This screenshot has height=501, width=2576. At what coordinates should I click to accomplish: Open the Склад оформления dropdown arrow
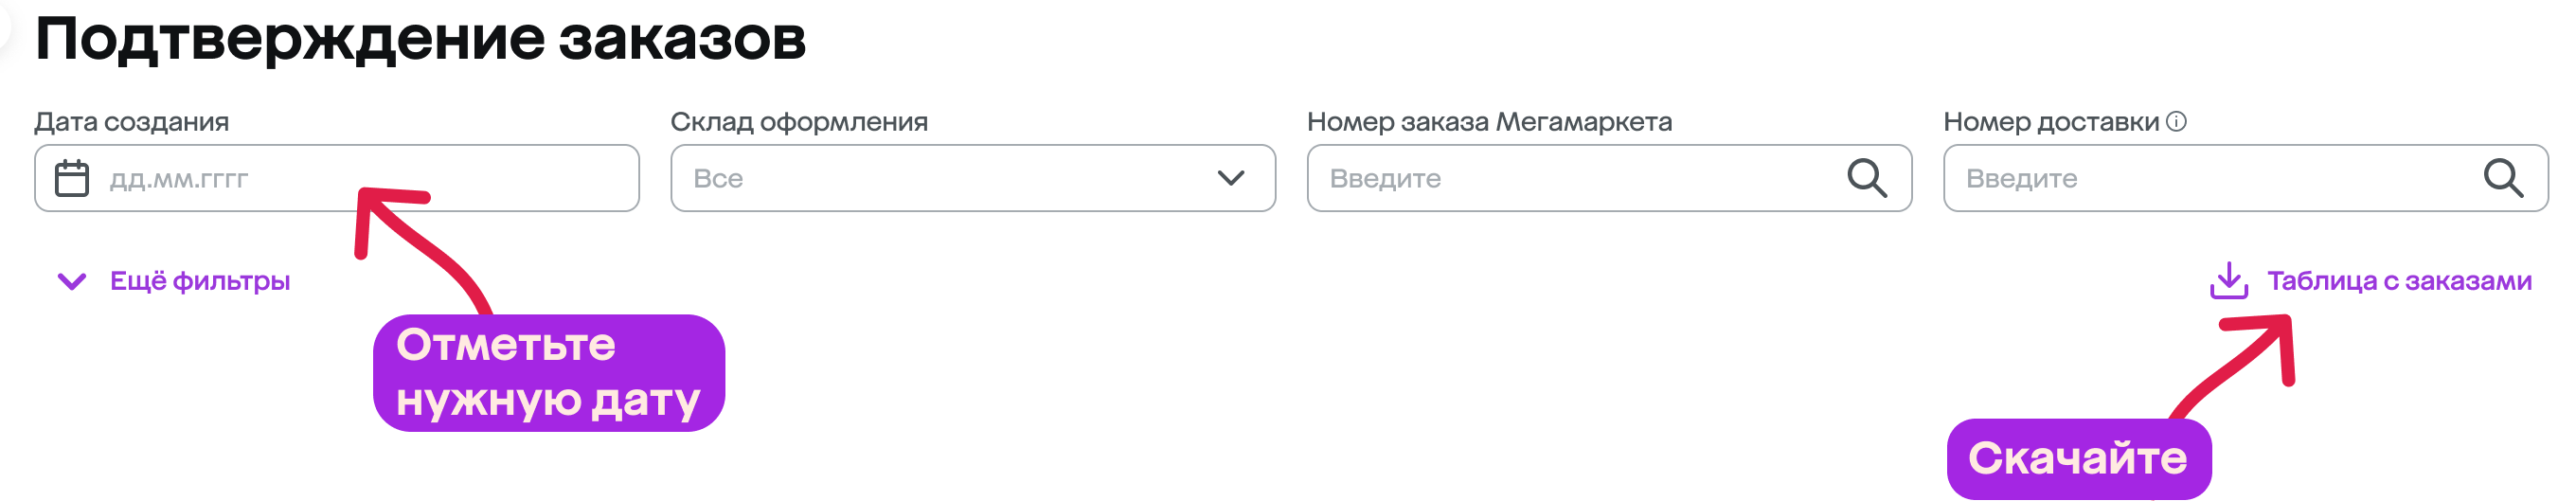1231,178
